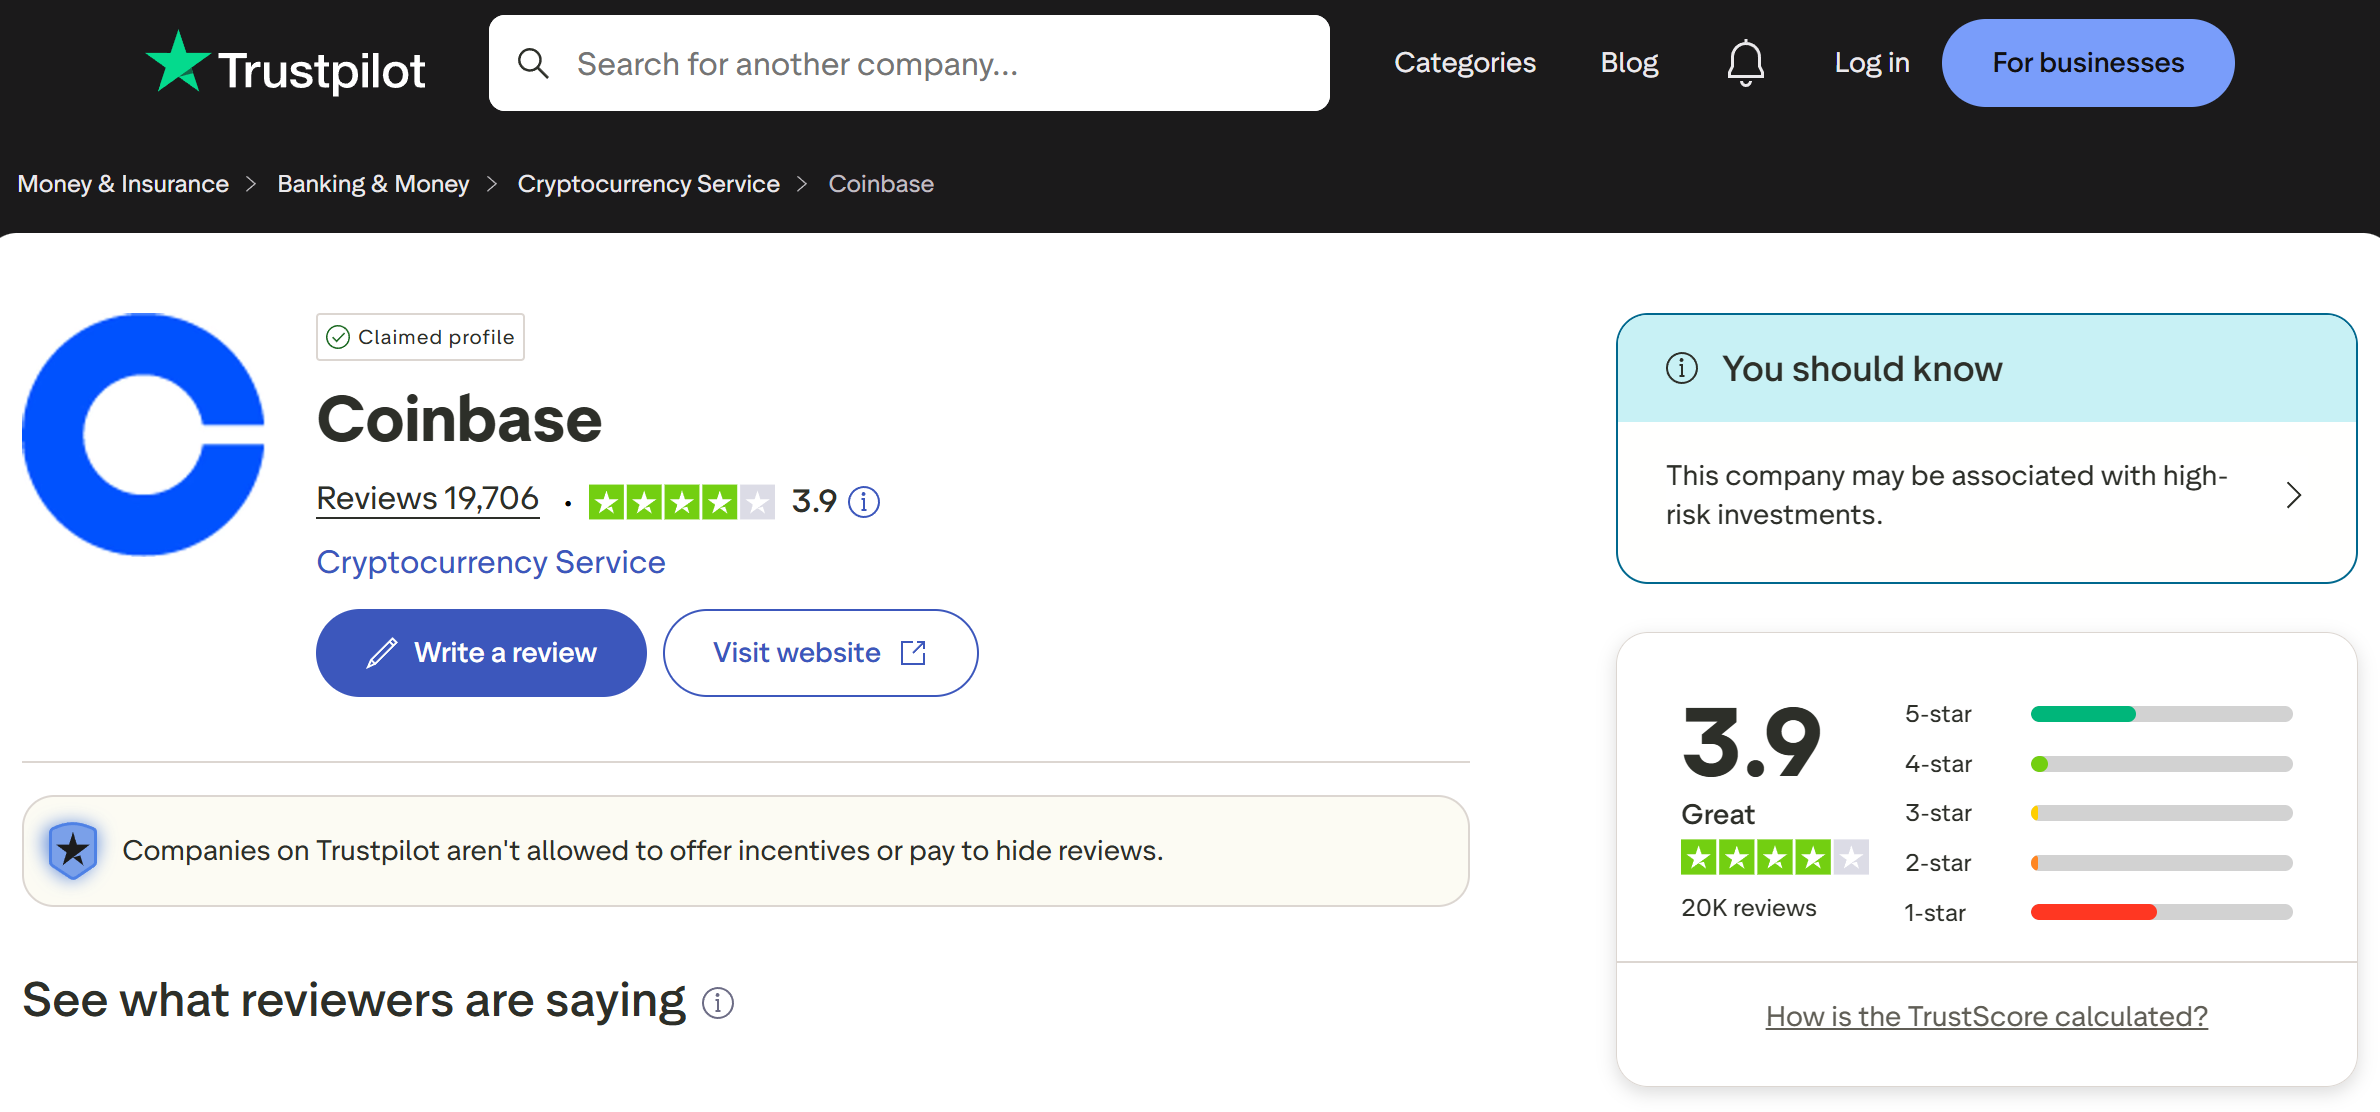Viewport: 2380px width, 1112px height.
Task: Filter reviews by 4-star rating bar
Action: click(x=2161, y=764)
